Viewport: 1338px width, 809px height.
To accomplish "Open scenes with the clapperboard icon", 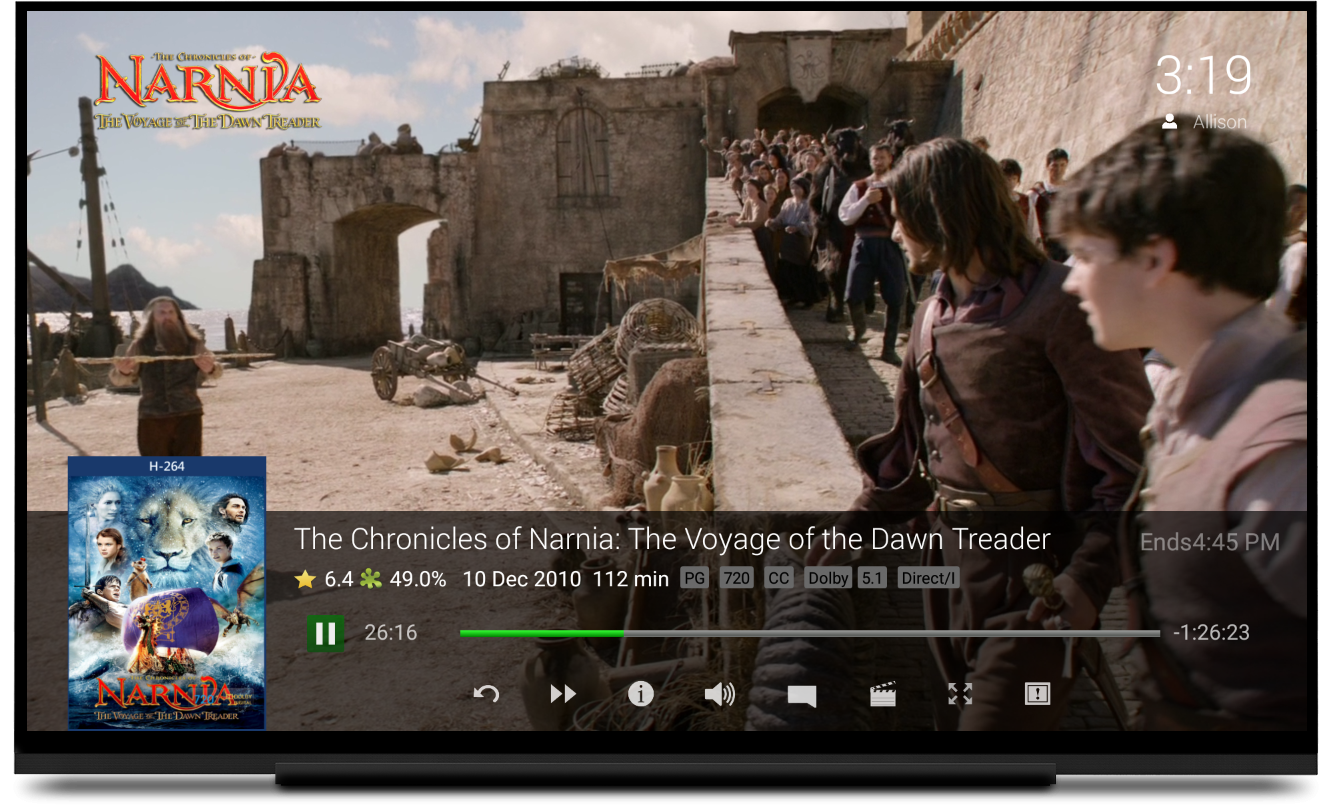I will (x=883, y=694).
